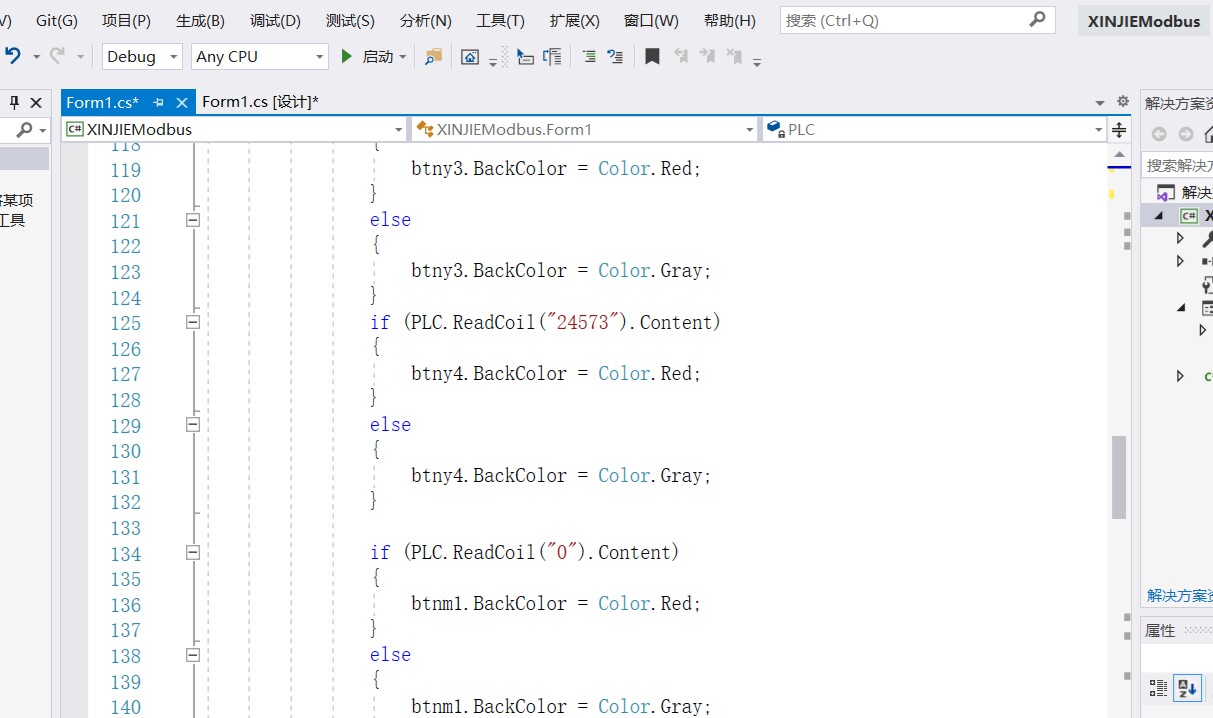The height and width of the screenshot is (718, 1213).
Task: Click the editor settings gear icon
Action: click(1123, 101)
